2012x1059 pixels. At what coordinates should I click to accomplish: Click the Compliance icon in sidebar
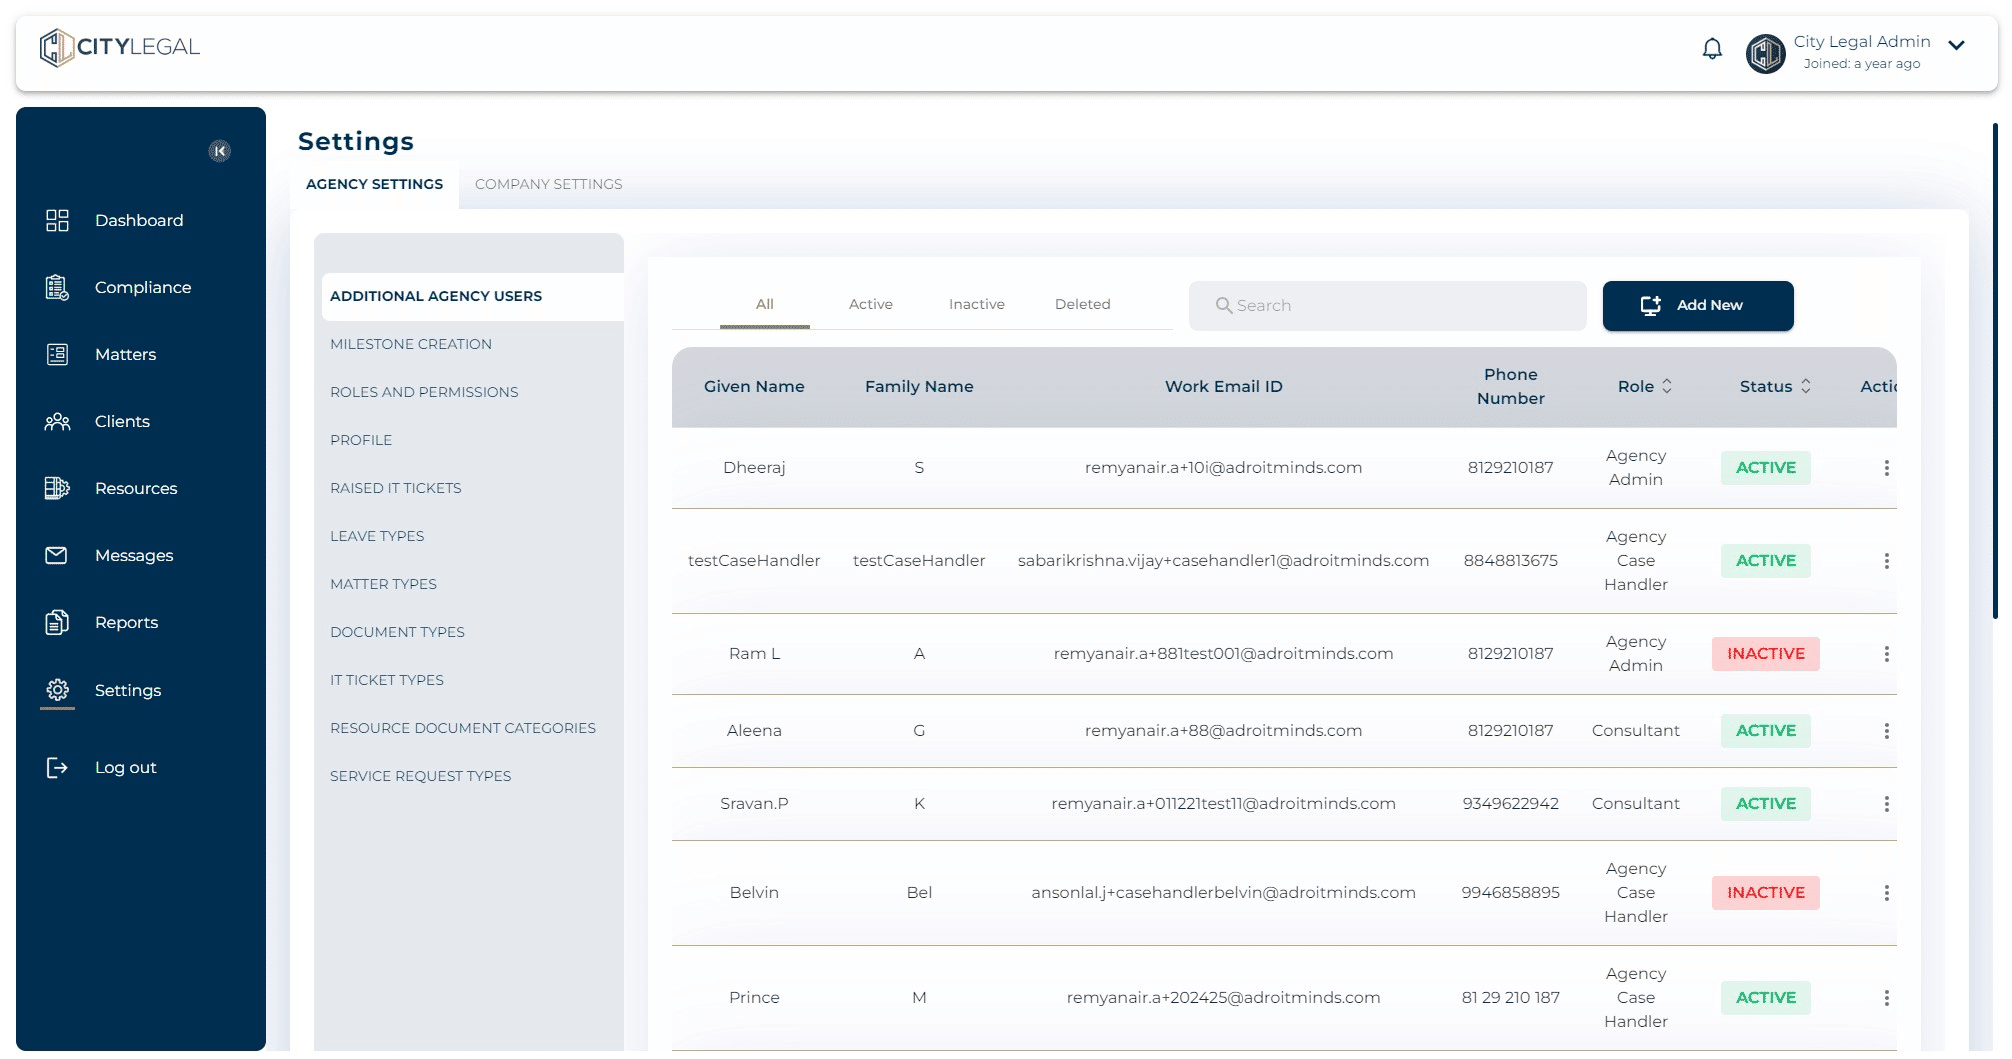pyautogui.click(x=57, y=287)
